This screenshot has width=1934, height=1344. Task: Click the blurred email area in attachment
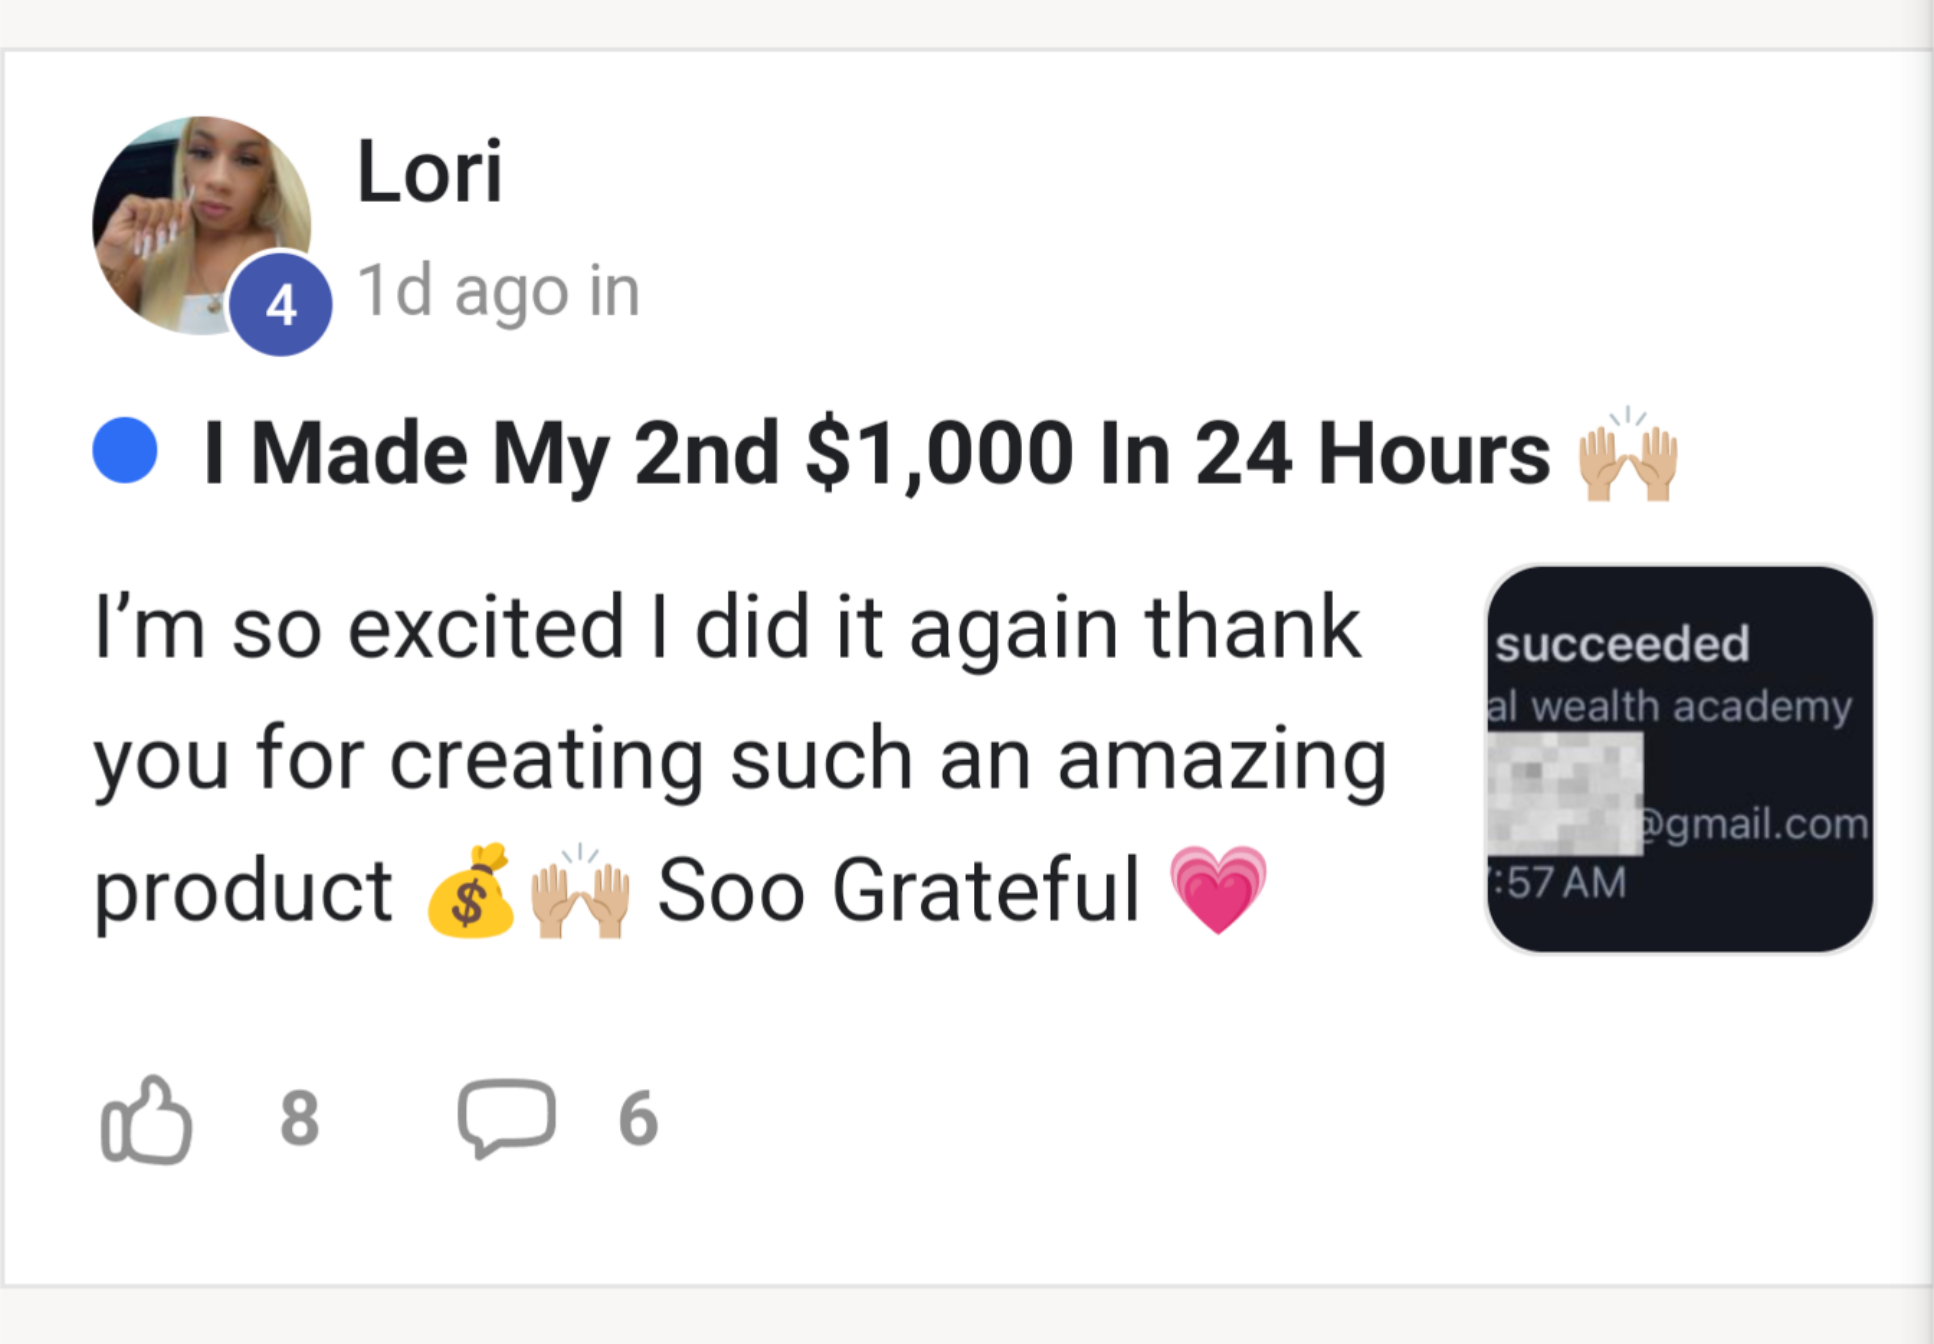click(1565, 793)
